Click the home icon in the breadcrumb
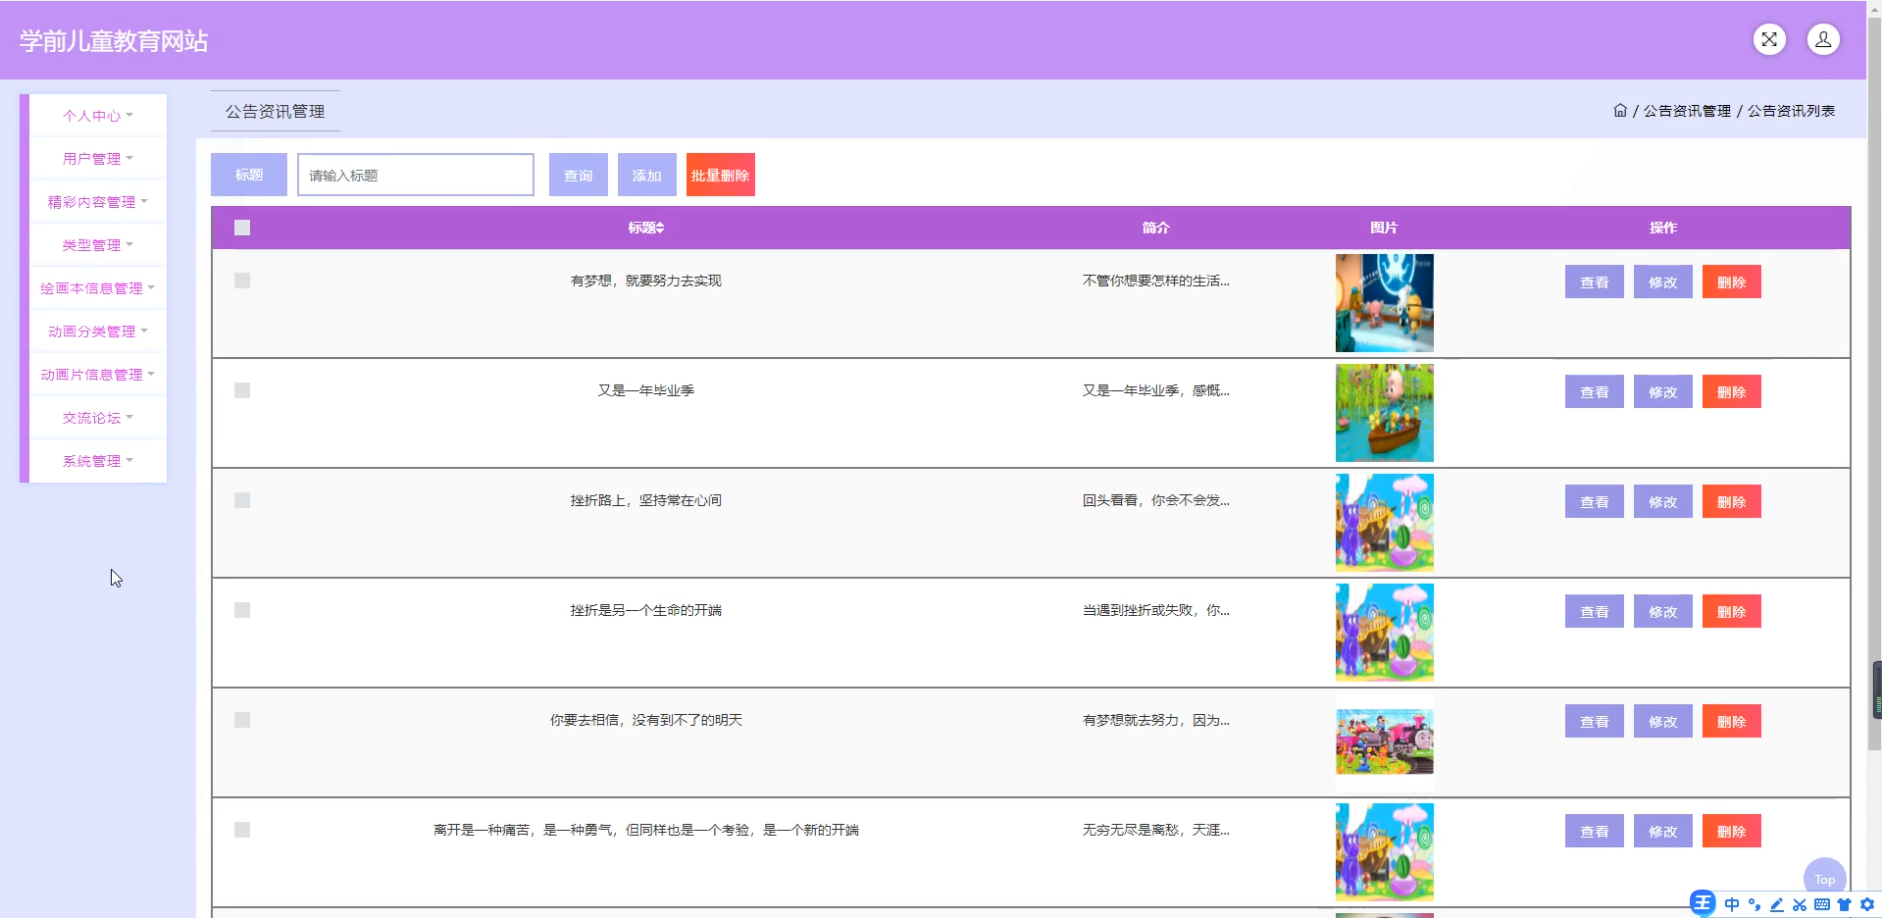 pos(1620,111)
